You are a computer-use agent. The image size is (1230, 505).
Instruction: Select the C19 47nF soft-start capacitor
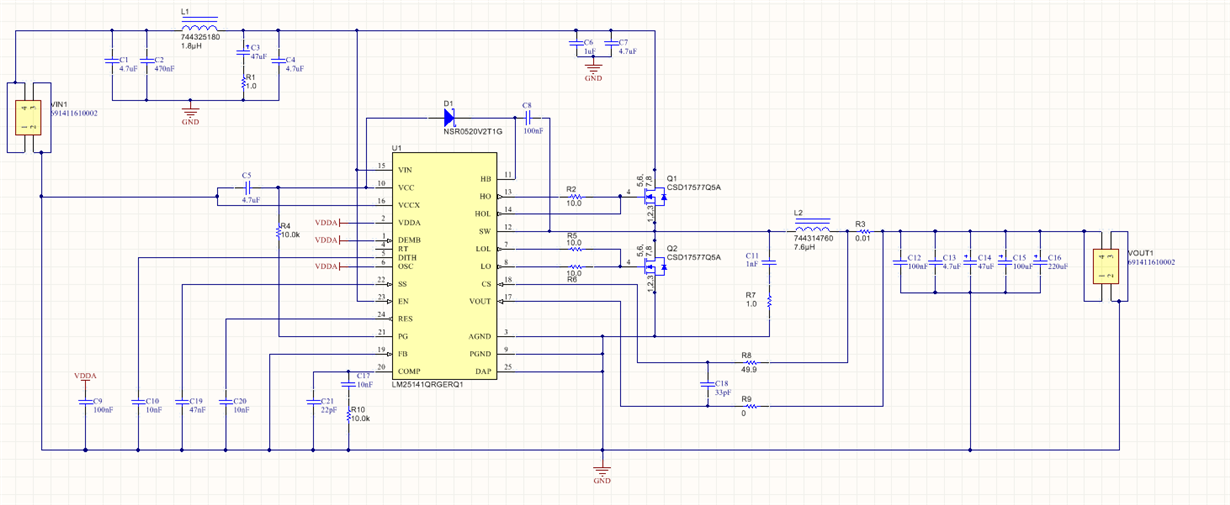pos(181,402)
